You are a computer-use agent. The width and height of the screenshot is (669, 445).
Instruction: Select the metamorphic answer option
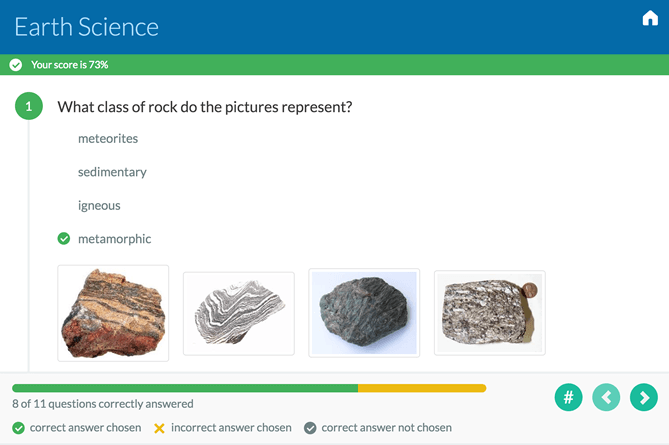[114, 239]
